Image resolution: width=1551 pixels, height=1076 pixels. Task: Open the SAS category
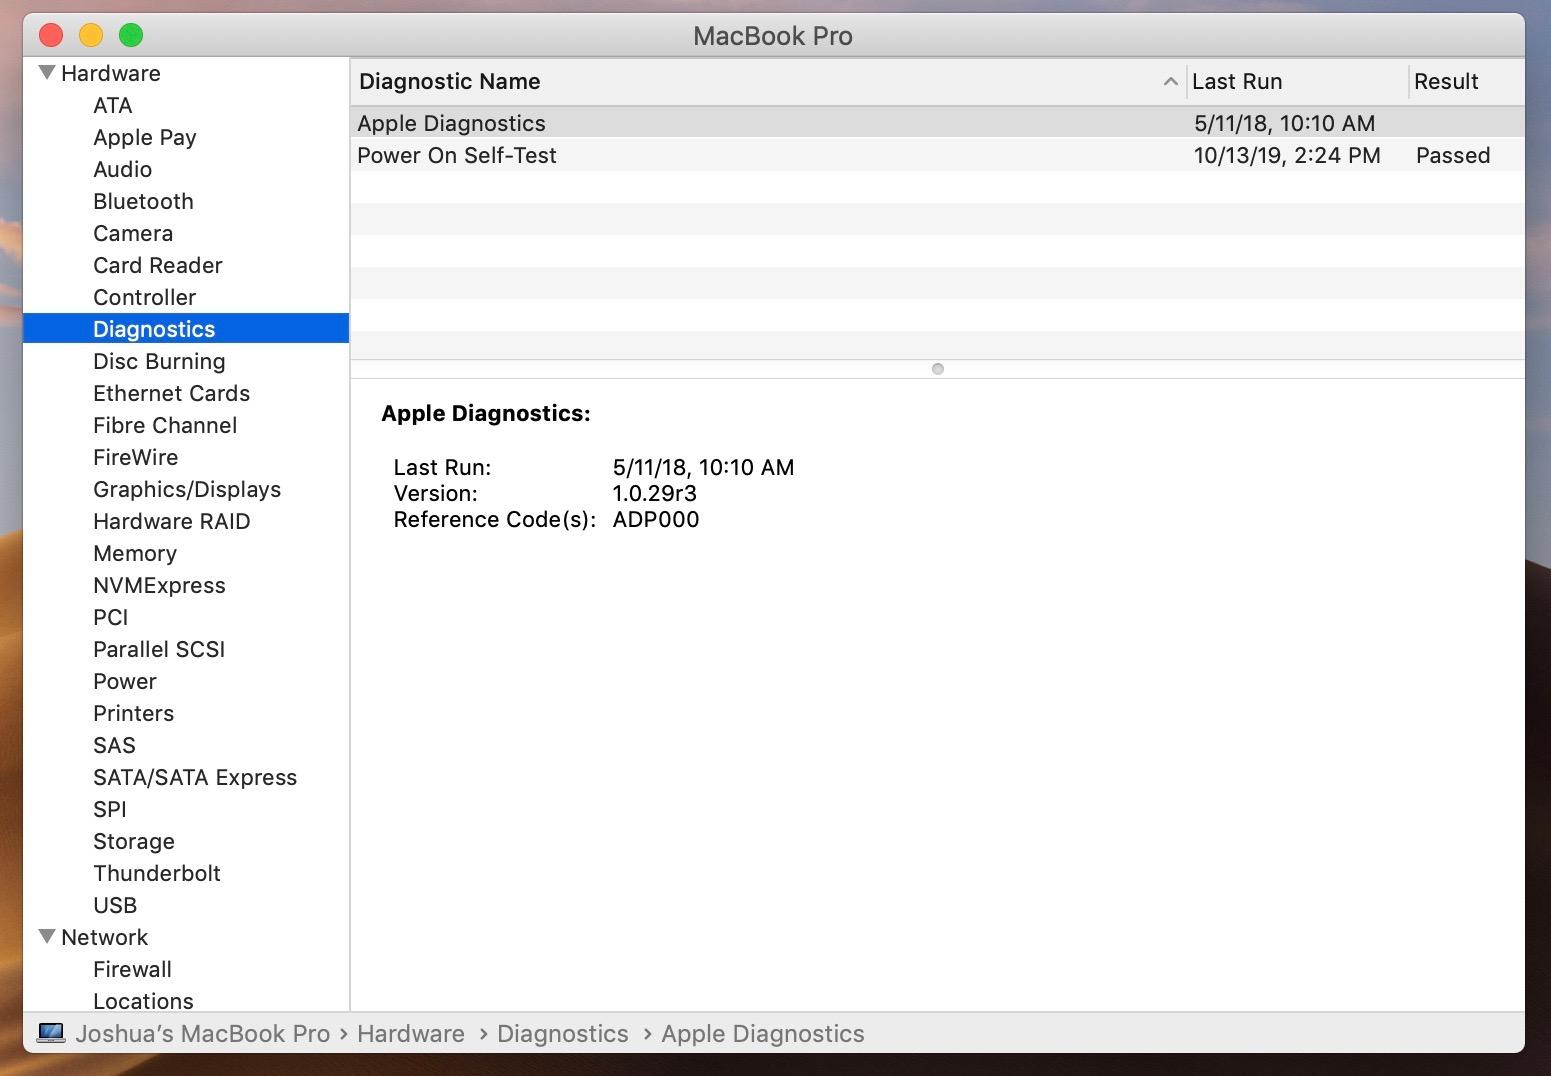click(114, 745)
